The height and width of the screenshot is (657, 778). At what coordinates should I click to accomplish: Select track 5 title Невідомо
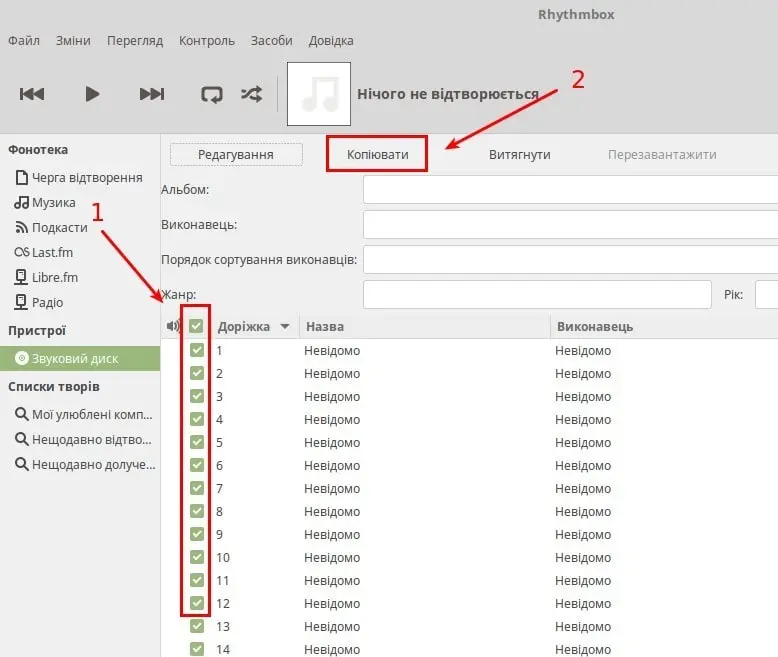coord(332,443)
